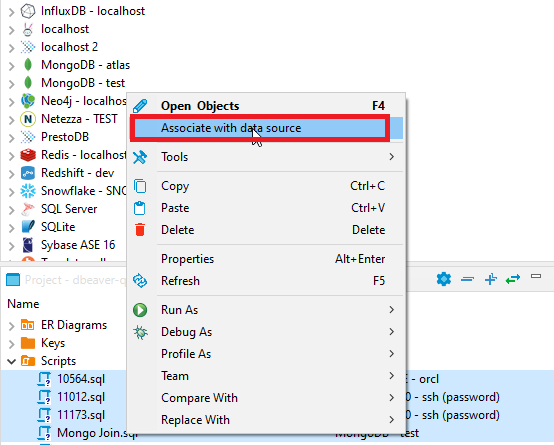This screenshot has width=554, height=445.
Task: Collapse the Scripts folder
Action: click(12, 361)
